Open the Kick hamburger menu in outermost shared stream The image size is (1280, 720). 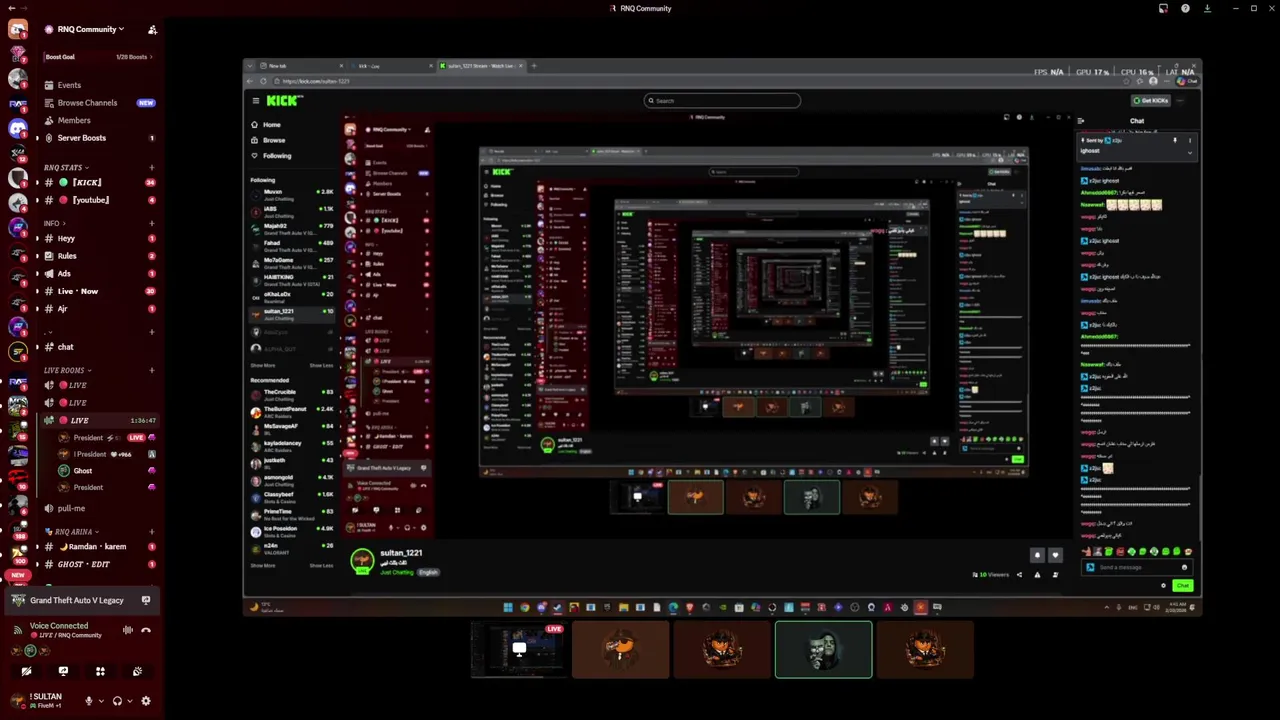pyautogui.click(x=255, y=100)
